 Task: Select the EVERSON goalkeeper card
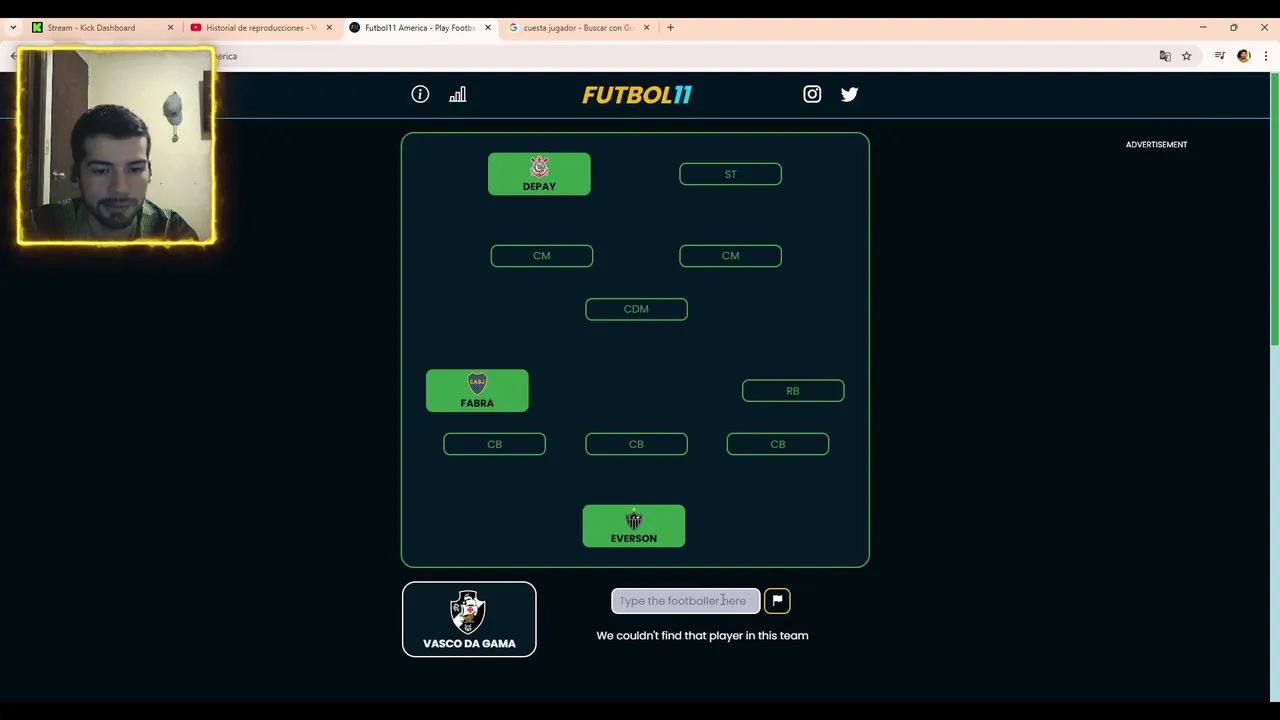634,526
